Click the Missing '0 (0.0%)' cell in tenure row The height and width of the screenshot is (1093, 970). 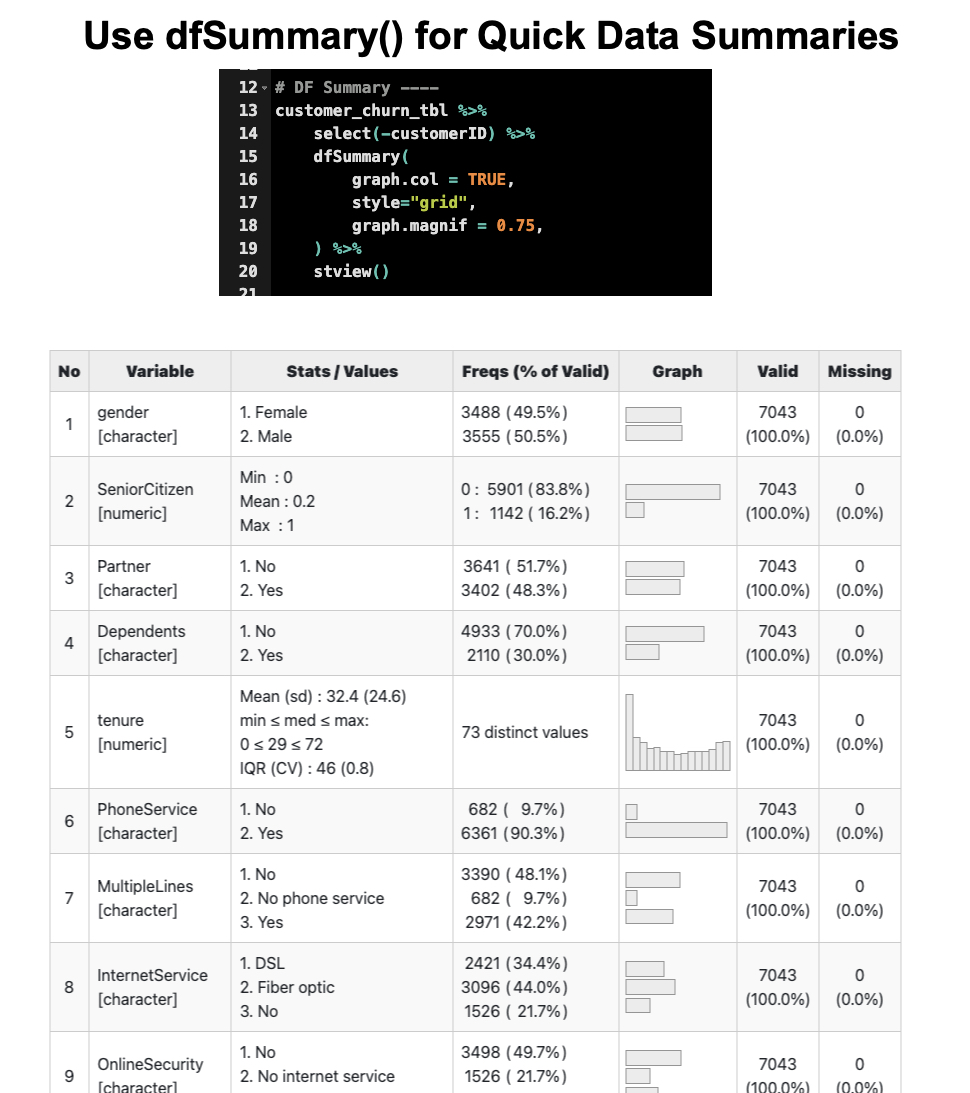pos(859,733)
